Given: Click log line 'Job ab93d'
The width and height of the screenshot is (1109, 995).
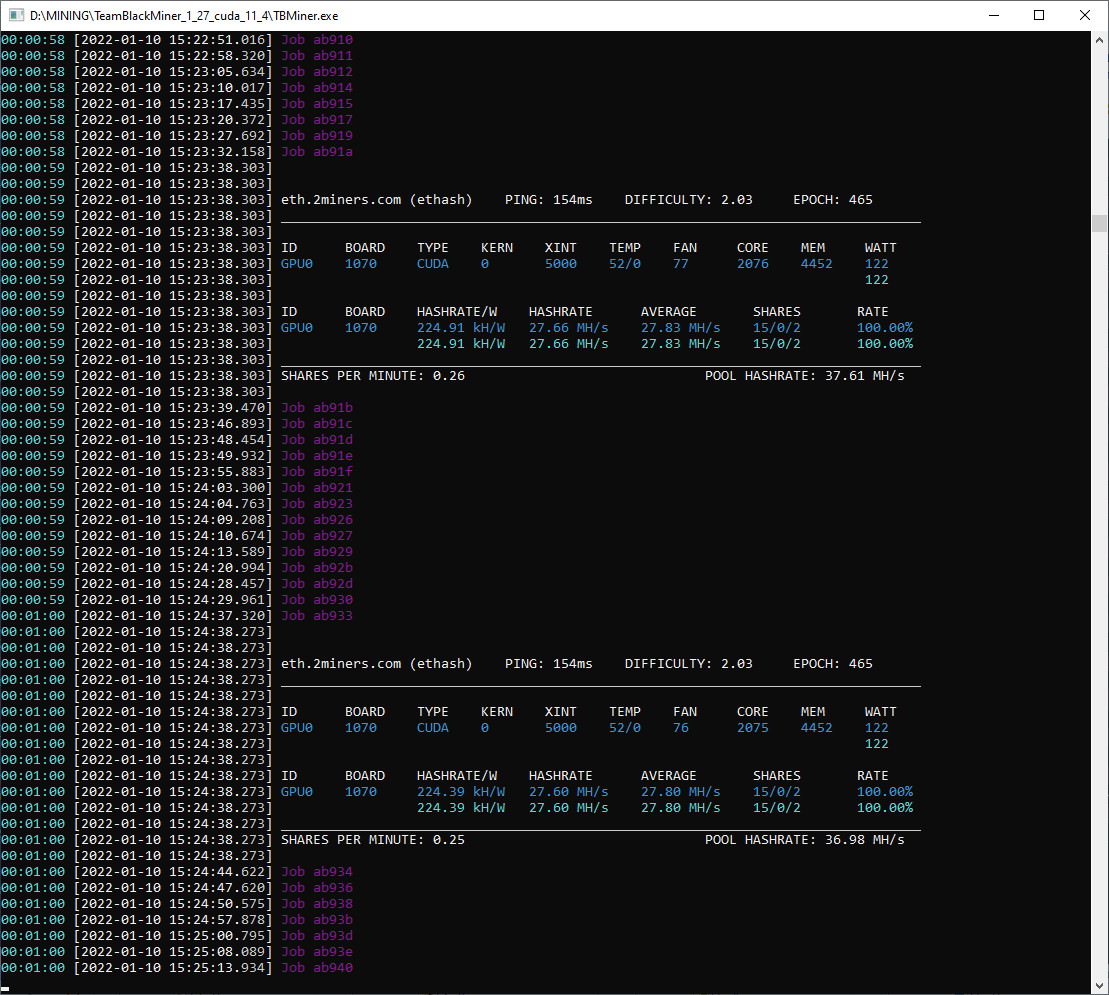Looking at the screenshot, I should click(x=317, y=936).
